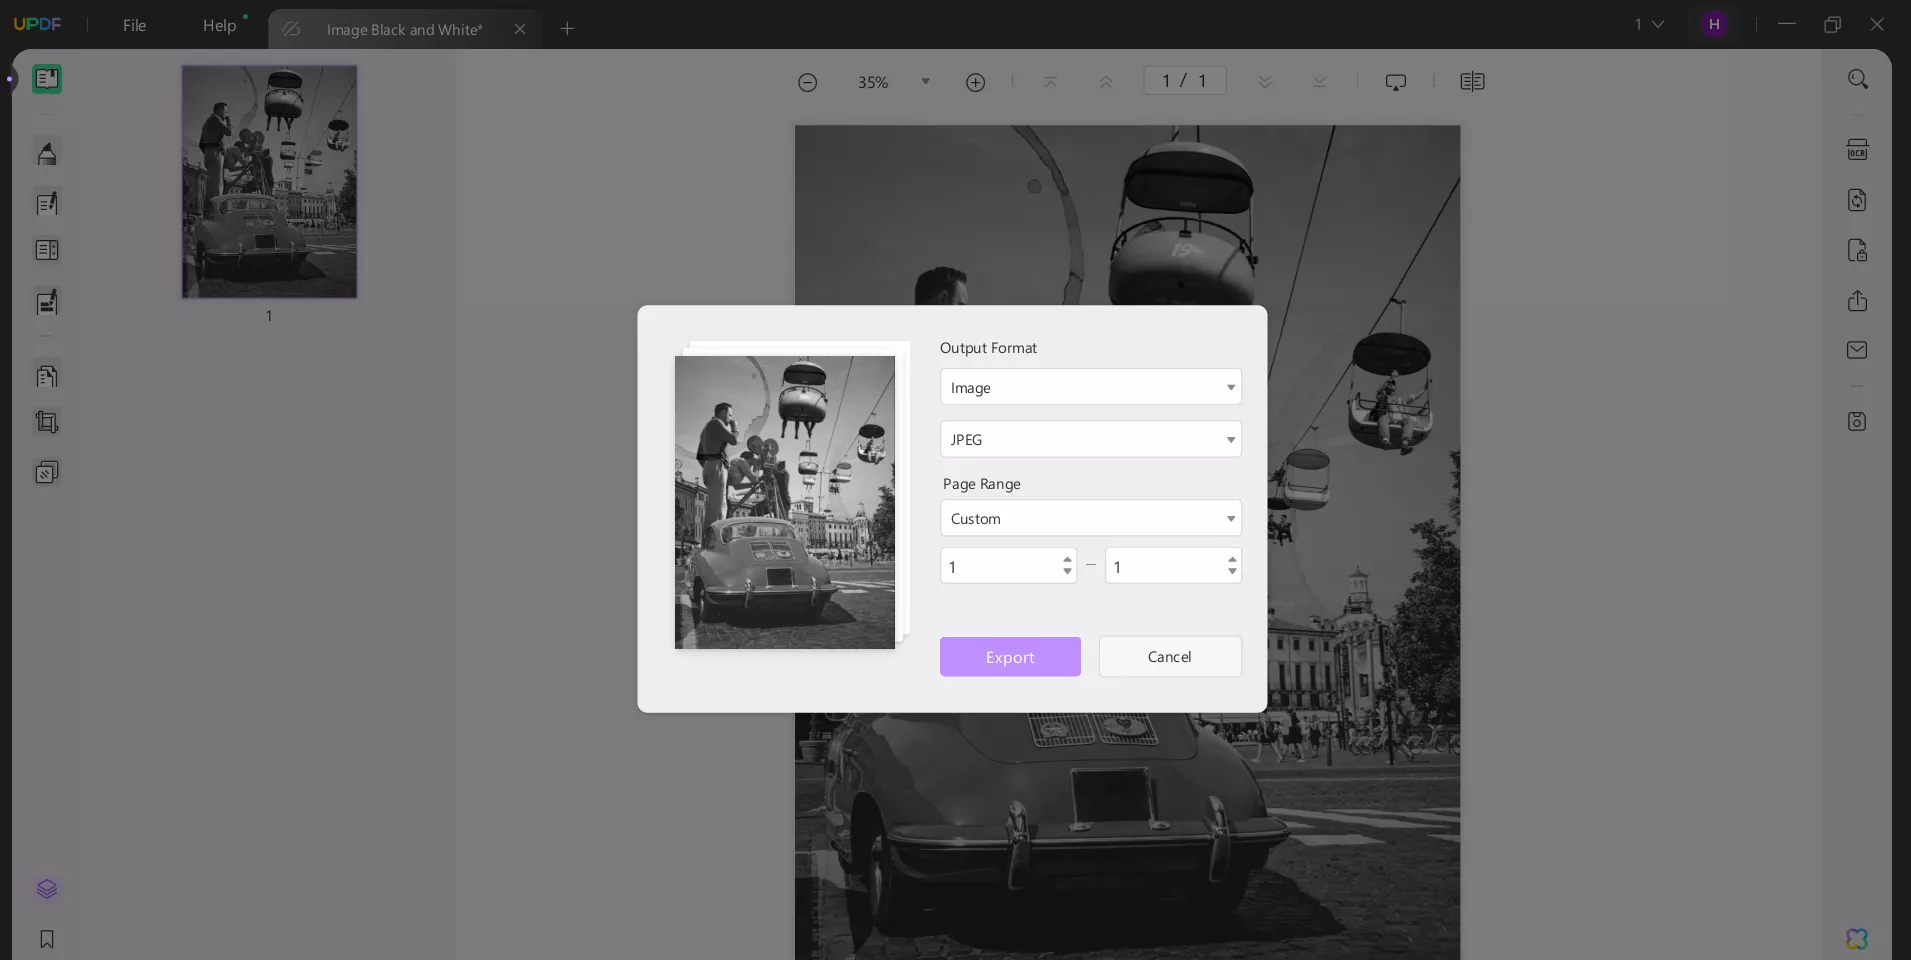Expand the Page Range dropdown showing Custom

tap(1090, 518)
